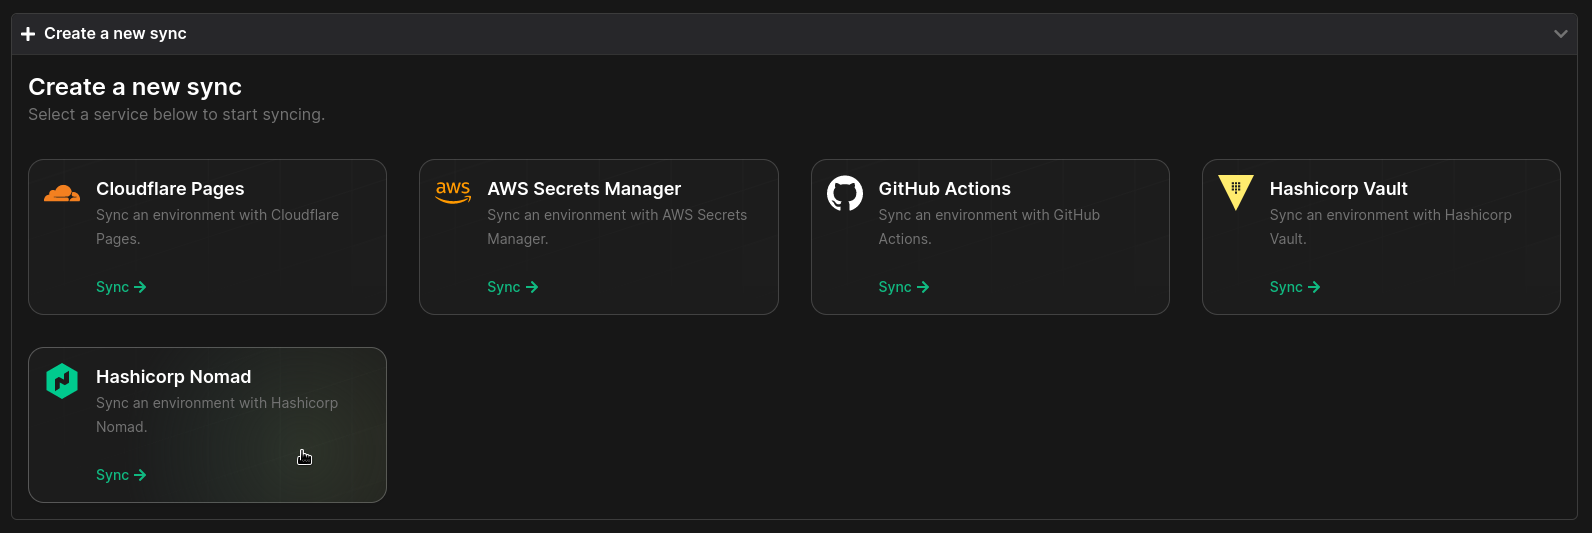This screenshot has height=533, width=1592.
Task: Click the Hashicorp Vault triangle logo
Action: coord(1236,192)
